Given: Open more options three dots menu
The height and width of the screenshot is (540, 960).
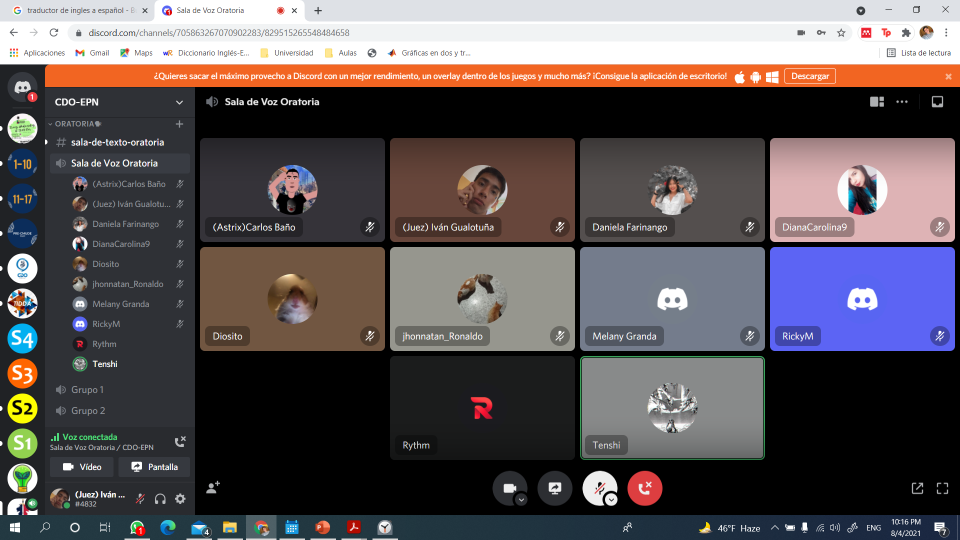Looking at the screenshot, I should pyautogui.click(x=902, y=102).
